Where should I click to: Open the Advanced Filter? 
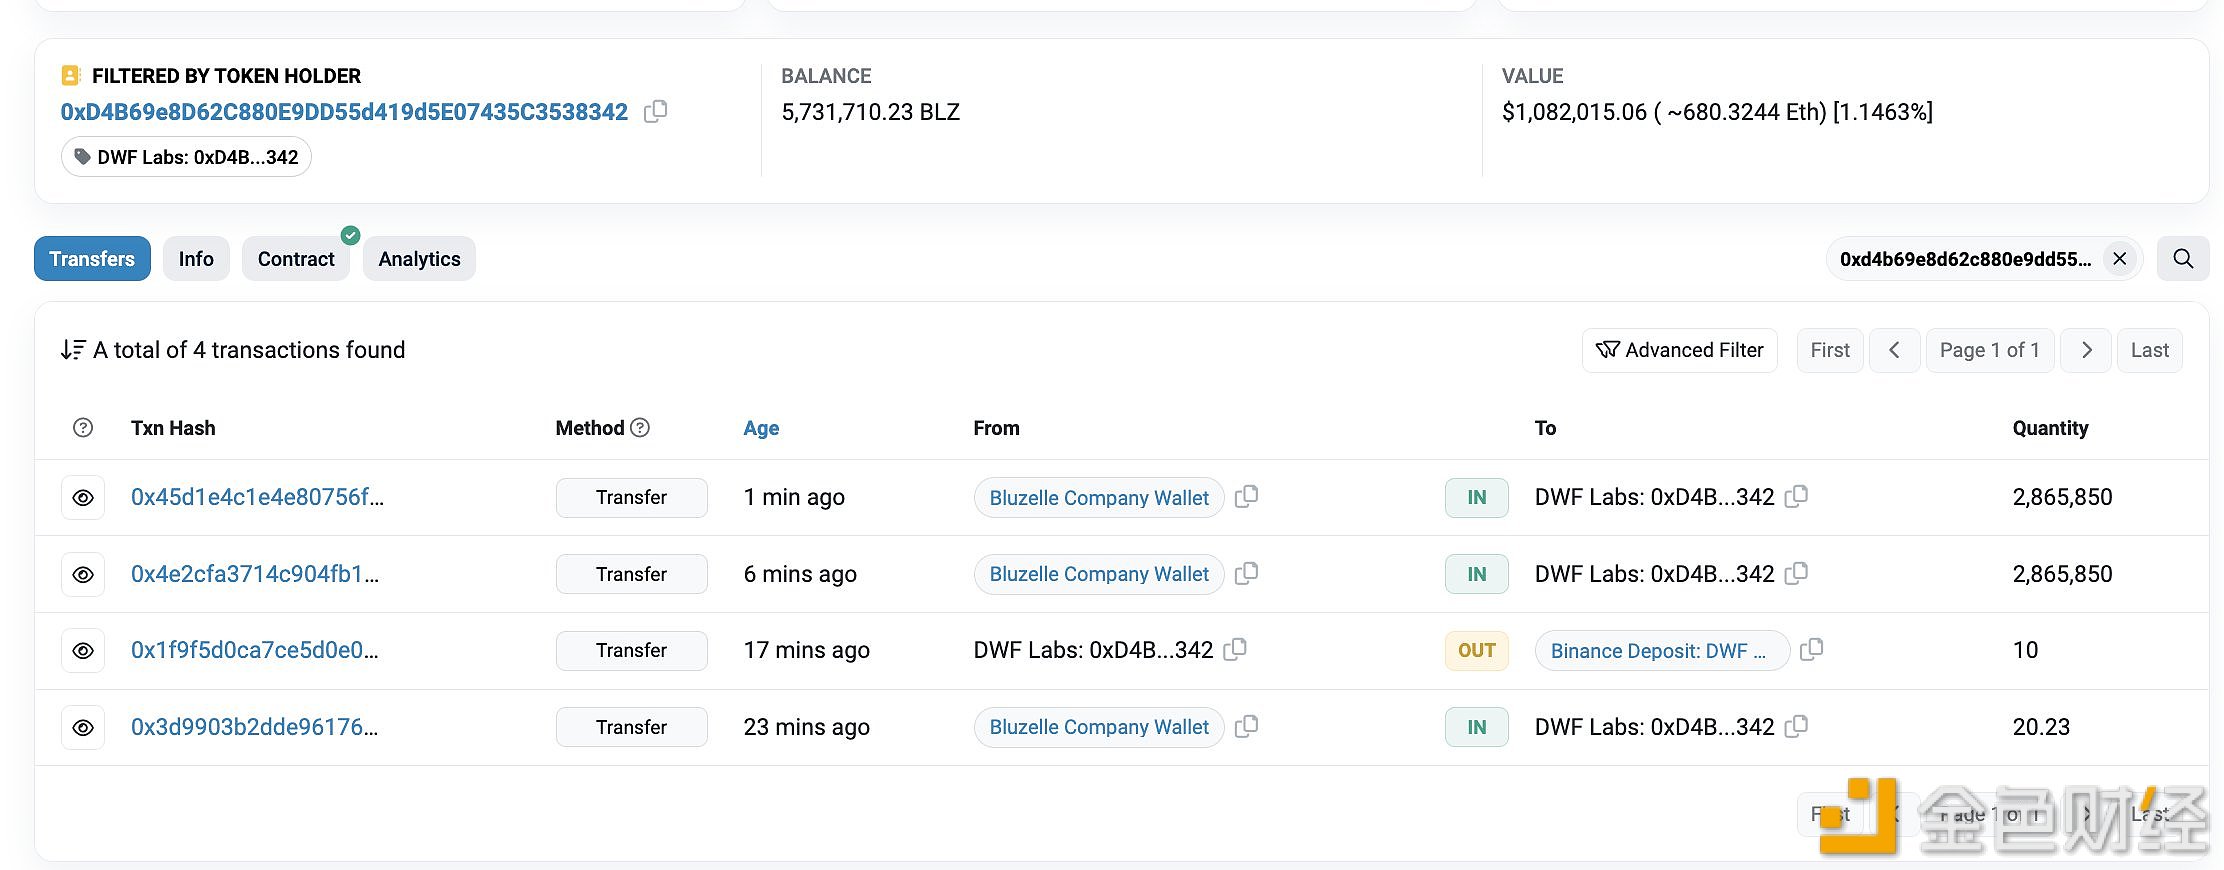(1680, 350)
